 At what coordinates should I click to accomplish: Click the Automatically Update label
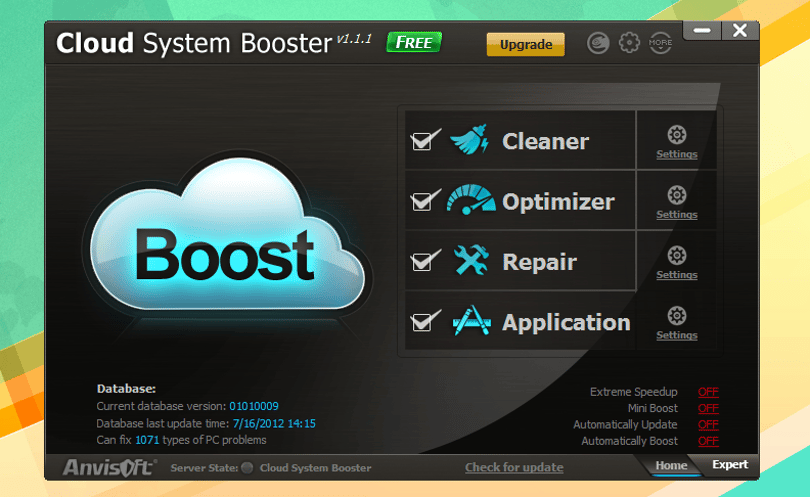coord(625,425)
